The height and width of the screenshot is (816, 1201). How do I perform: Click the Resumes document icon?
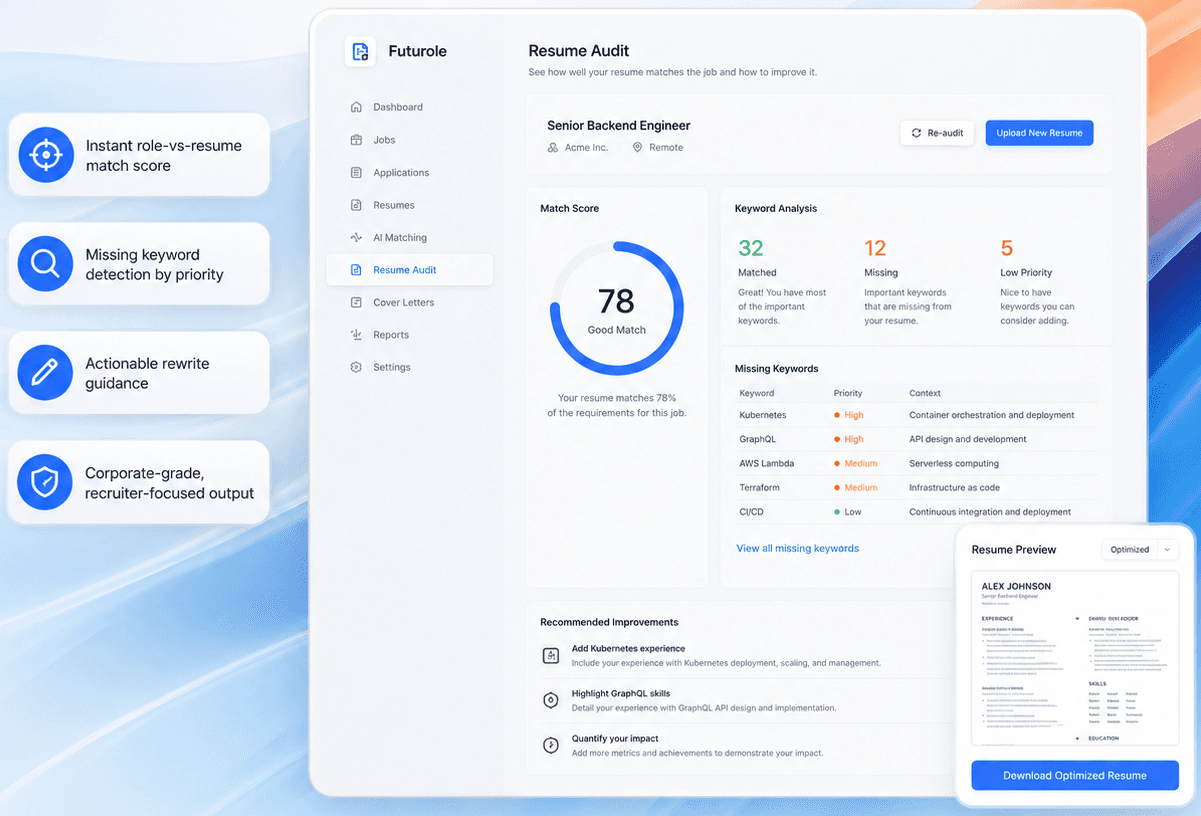click(x=356, y=205)
